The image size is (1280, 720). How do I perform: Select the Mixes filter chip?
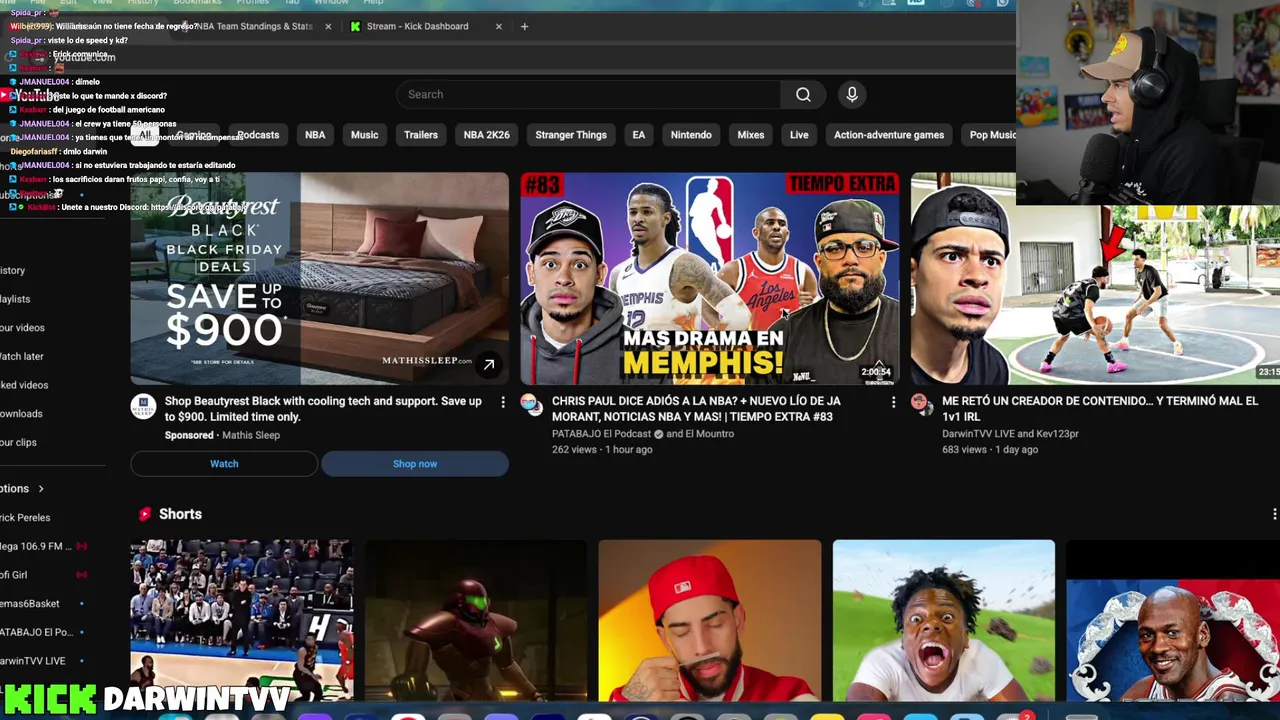pyautogui.click(x=751, y=135)
